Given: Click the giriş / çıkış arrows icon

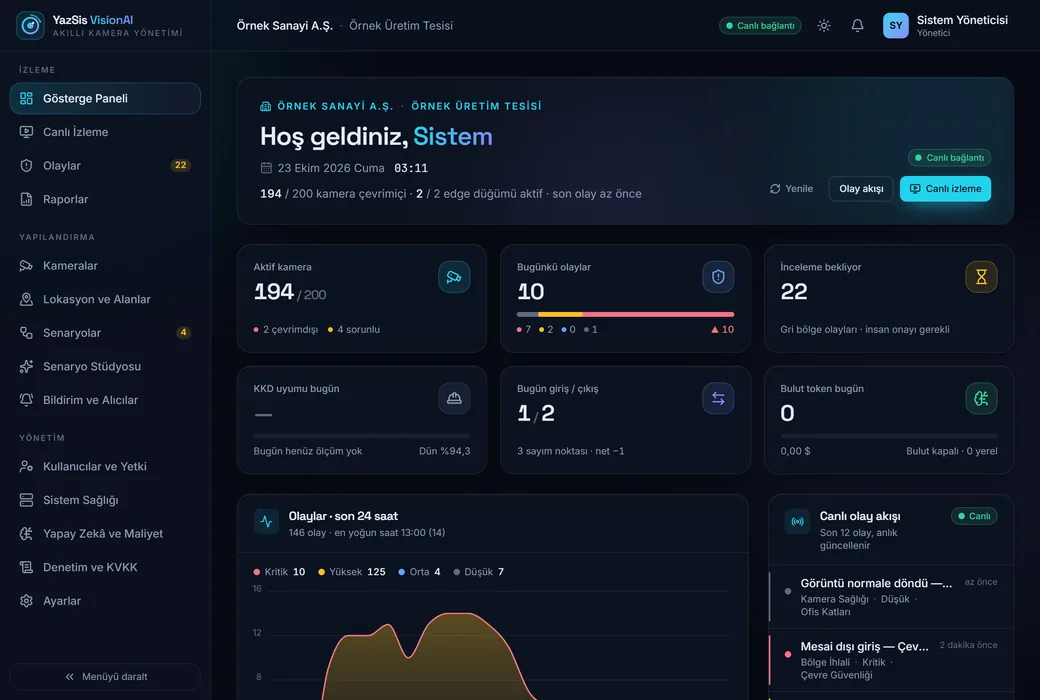Looking at the screenshot, I should point(718,398).
